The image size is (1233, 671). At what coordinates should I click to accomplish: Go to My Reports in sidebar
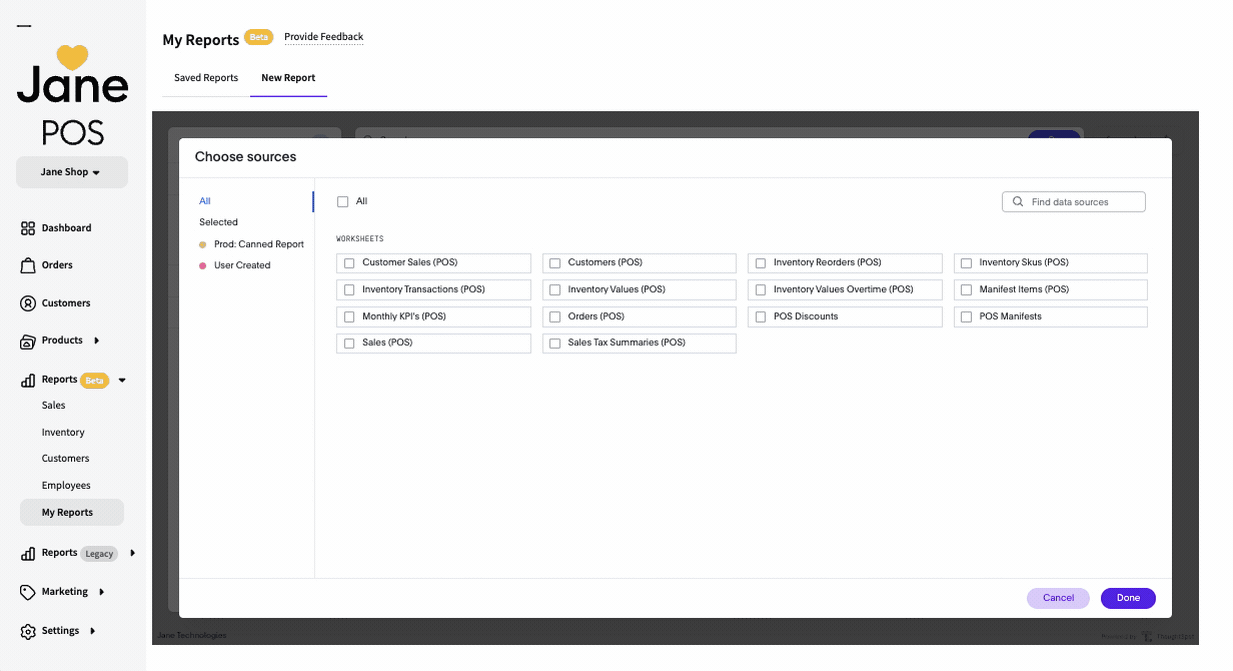tap(72, 512)
